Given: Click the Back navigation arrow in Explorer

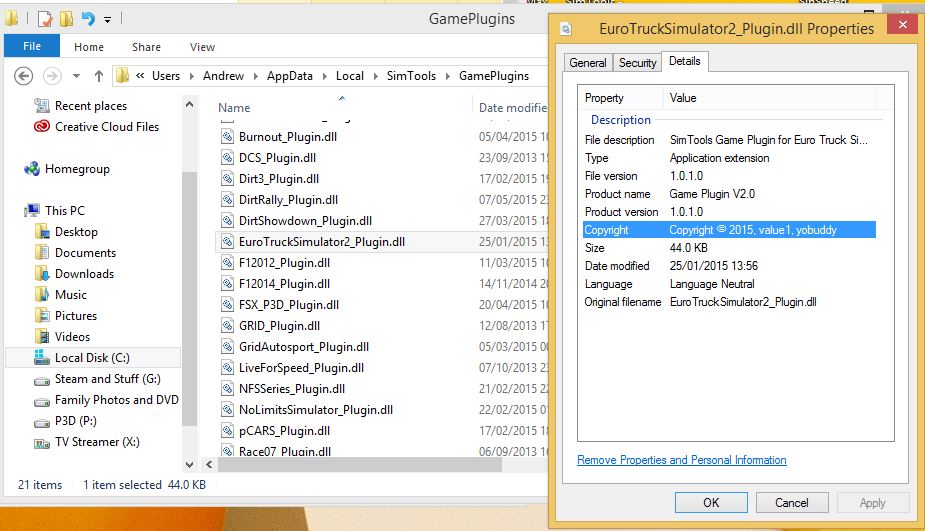Looking at the screenshot, I should click(x=24, y=76).
